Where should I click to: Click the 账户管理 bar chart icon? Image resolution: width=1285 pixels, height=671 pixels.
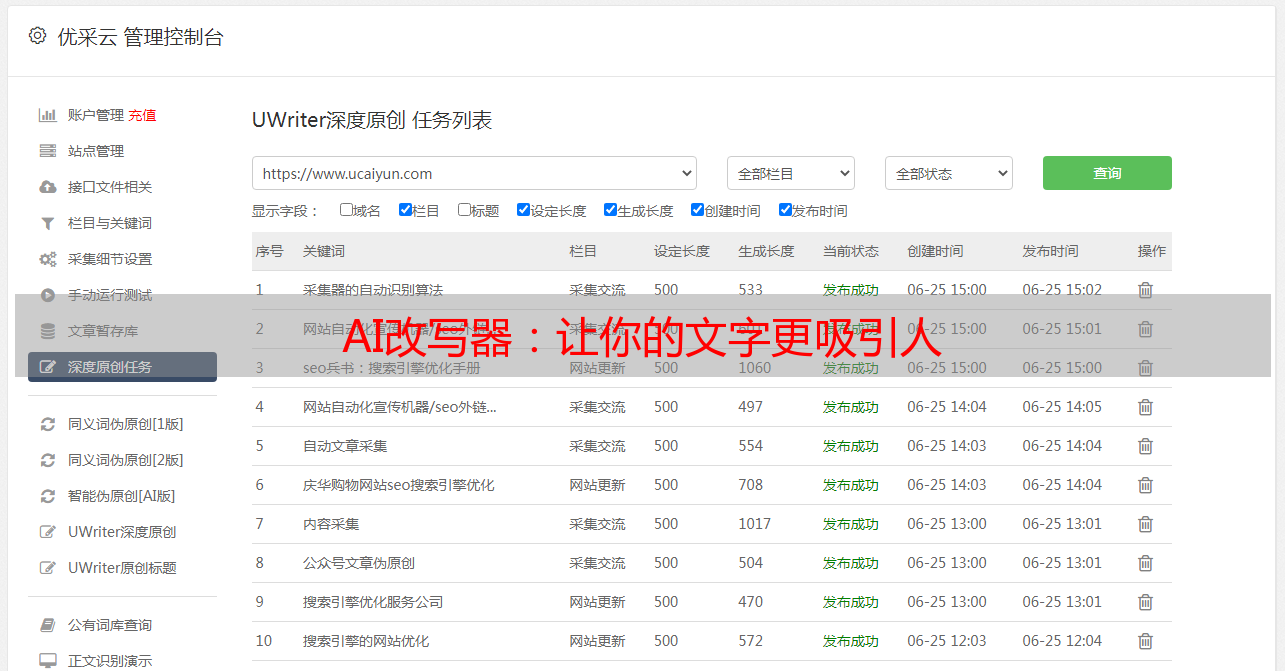[x=47, y=115]
